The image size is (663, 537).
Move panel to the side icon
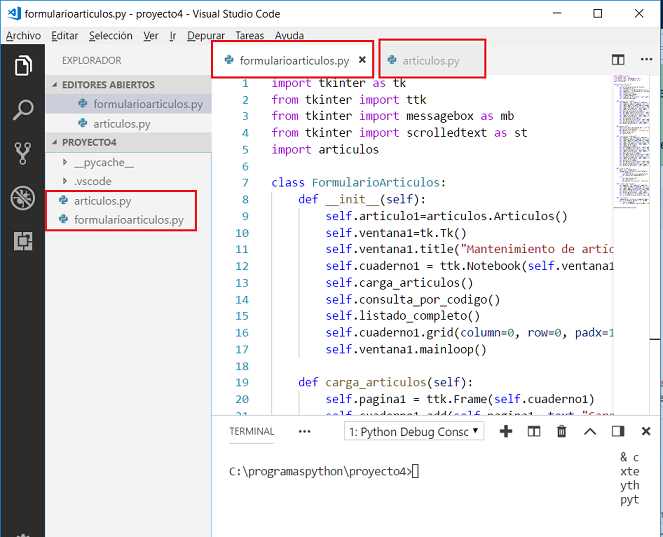click(618, 431)
